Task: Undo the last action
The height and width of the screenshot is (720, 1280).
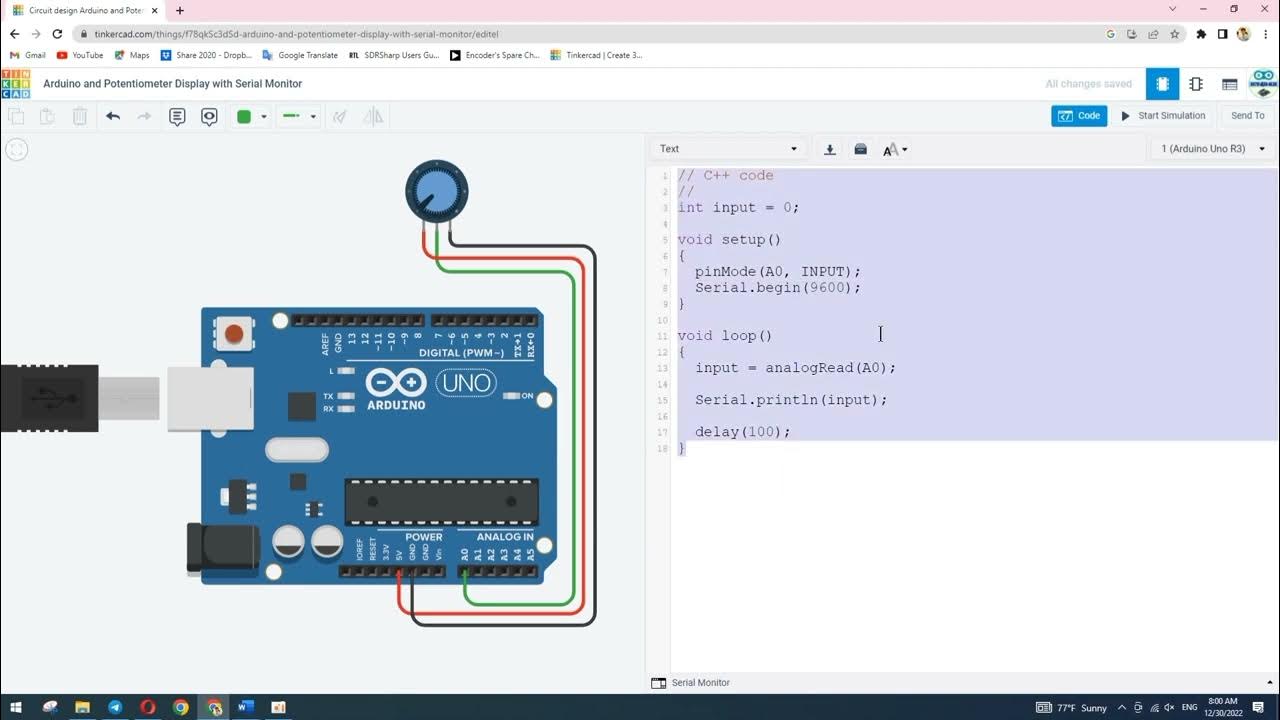Action: tap(113, 117)
